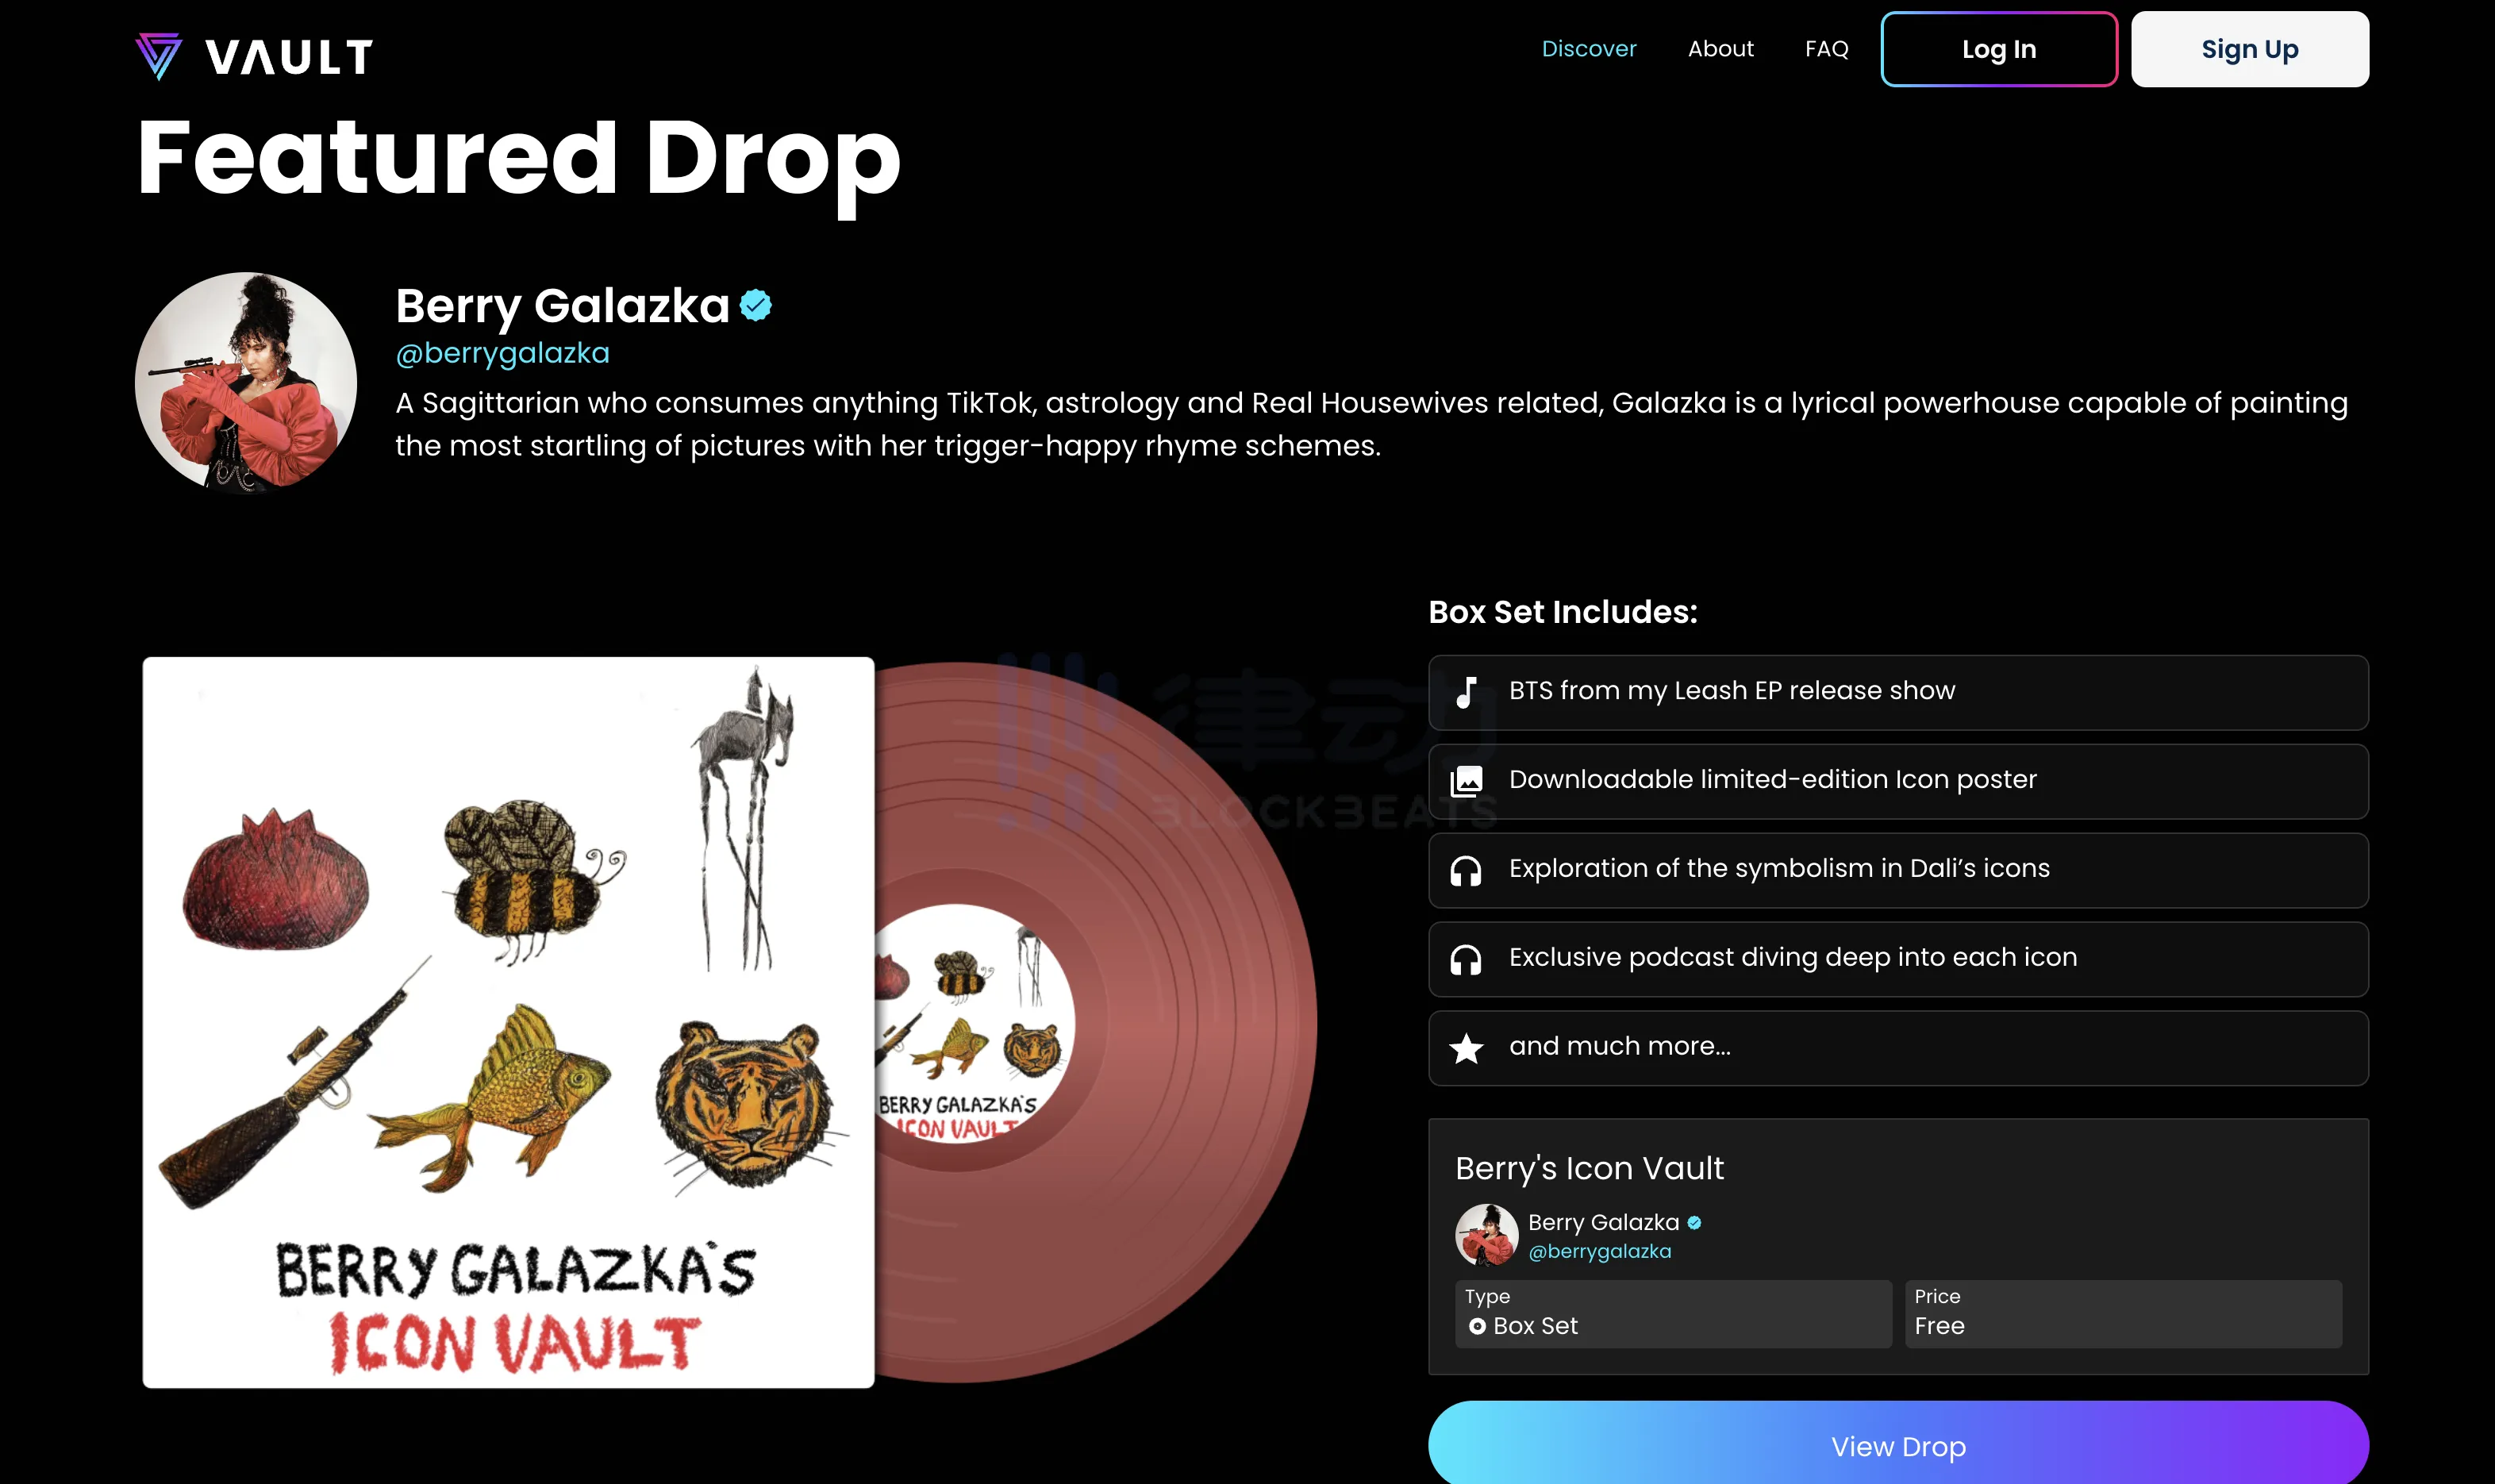Click the music note icon for BTS content
The width and height of the screenshot is (2495, 1484).
pos(1467,690)
